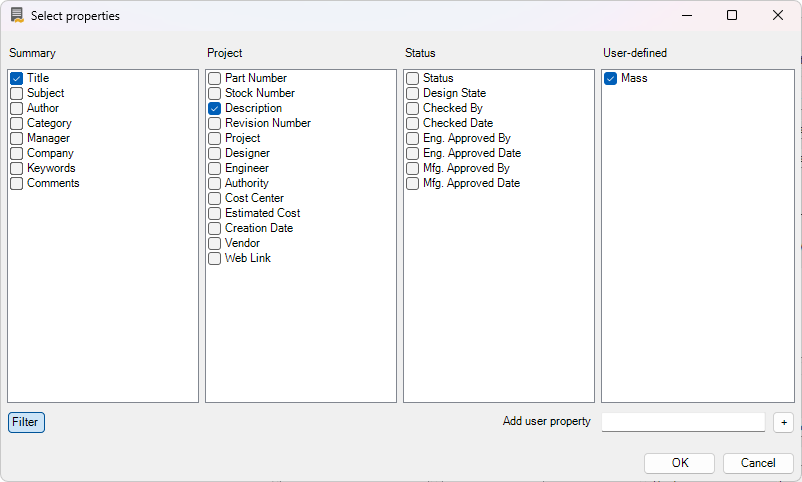
Task: Check the Estimated Cost box
Action: 214,213
